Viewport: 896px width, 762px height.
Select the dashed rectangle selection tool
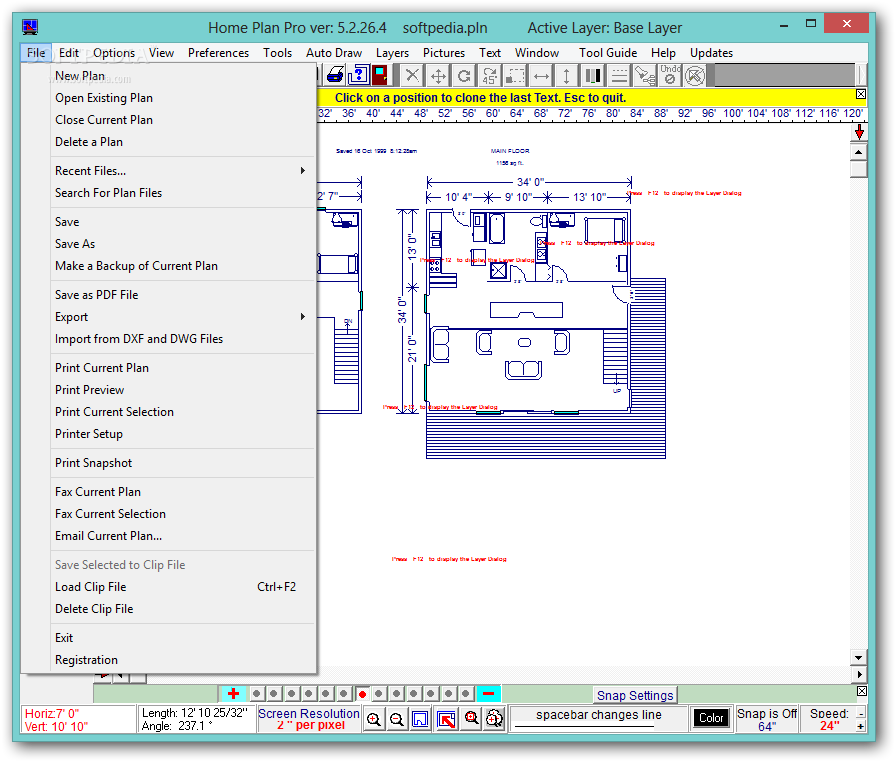pyautogui.click(x=515, y=75)
